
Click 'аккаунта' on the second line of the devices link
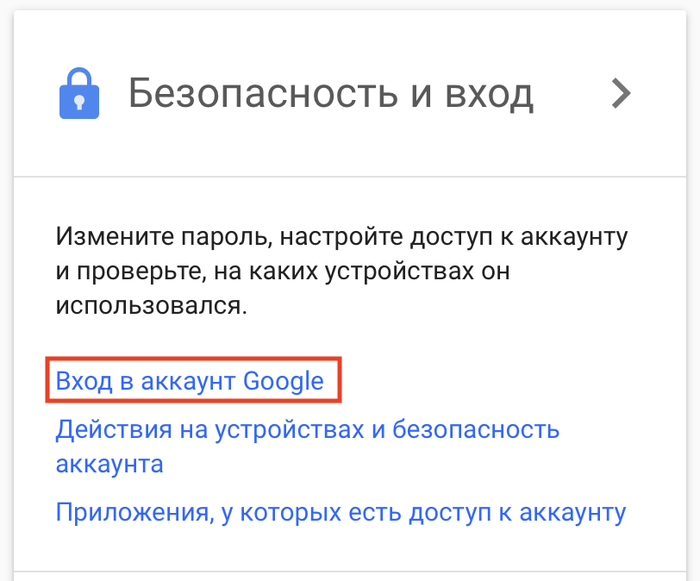coord(110,464)
